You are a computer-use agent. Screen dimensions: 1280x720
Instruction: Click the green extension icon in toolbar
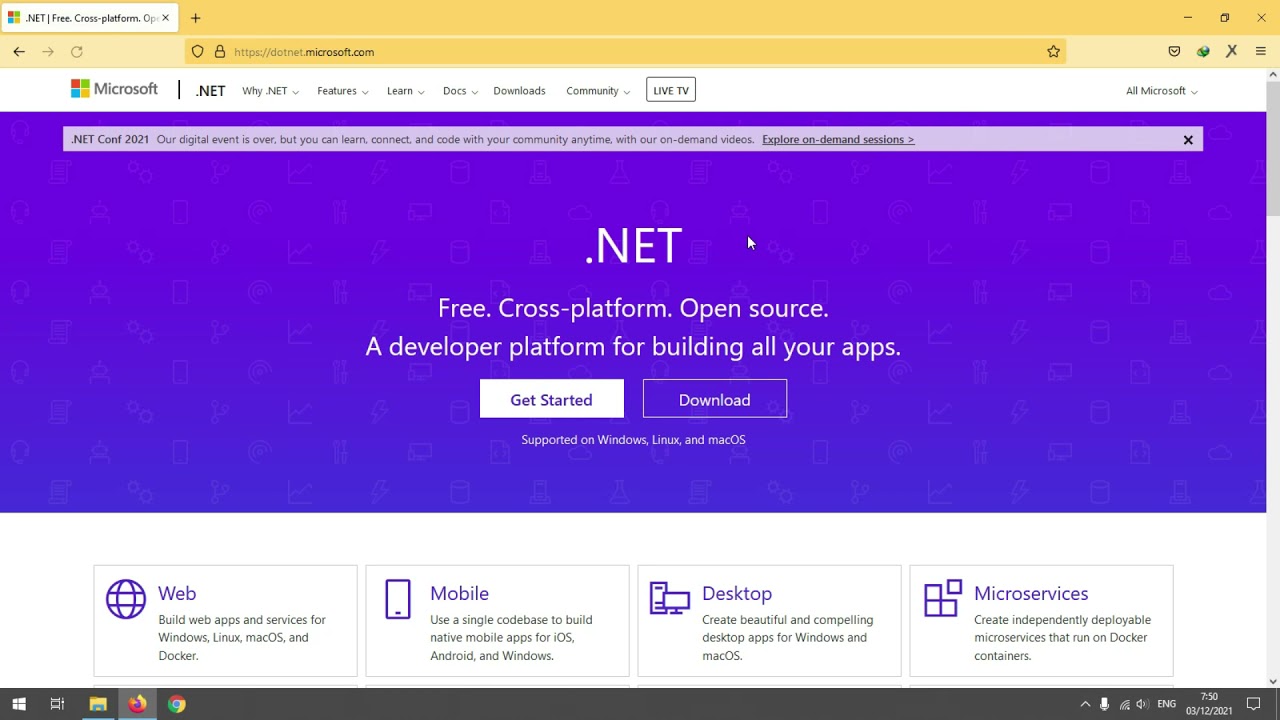(x=1203, y=51)
